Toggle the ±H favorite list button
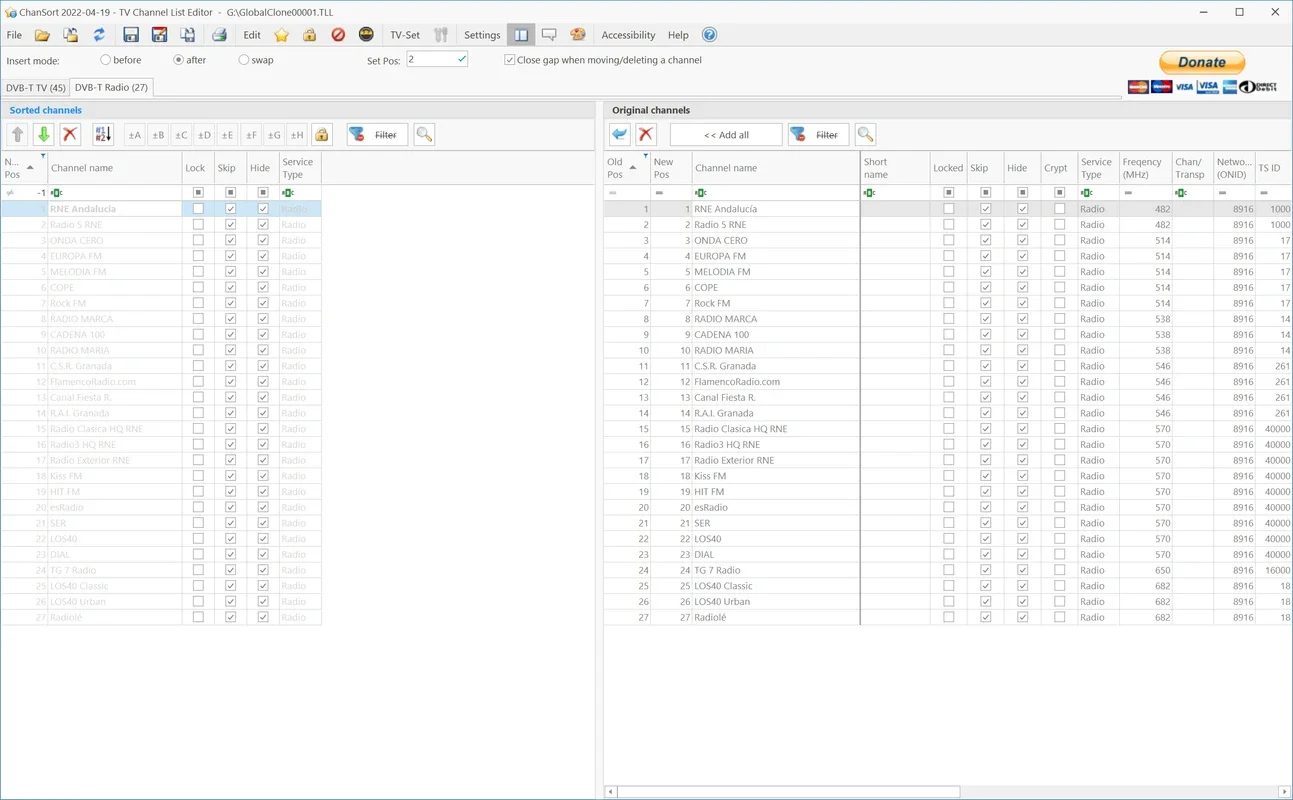 click(x=297, y=134)
